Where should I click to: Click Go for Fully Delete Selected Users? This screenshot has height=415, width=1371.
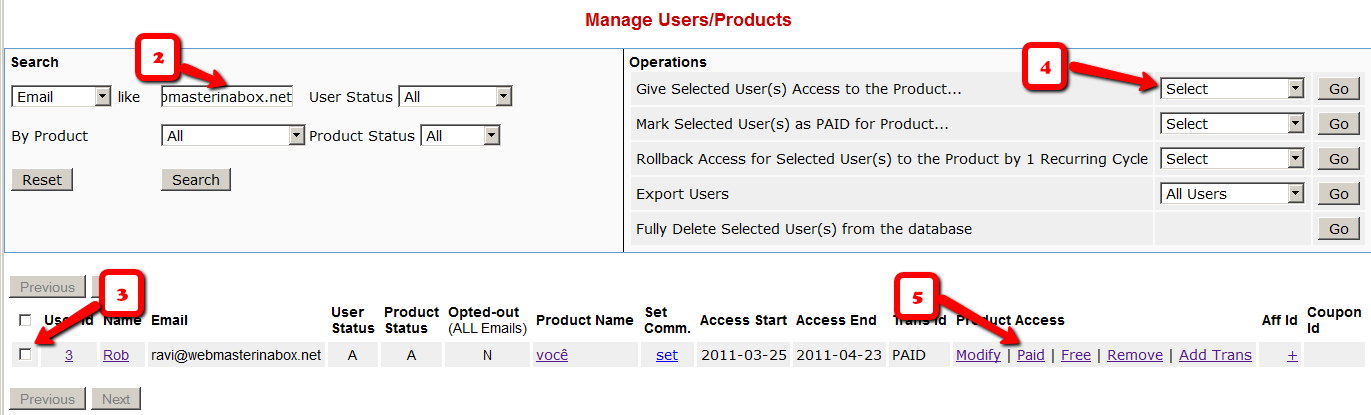click(1338, 229)
